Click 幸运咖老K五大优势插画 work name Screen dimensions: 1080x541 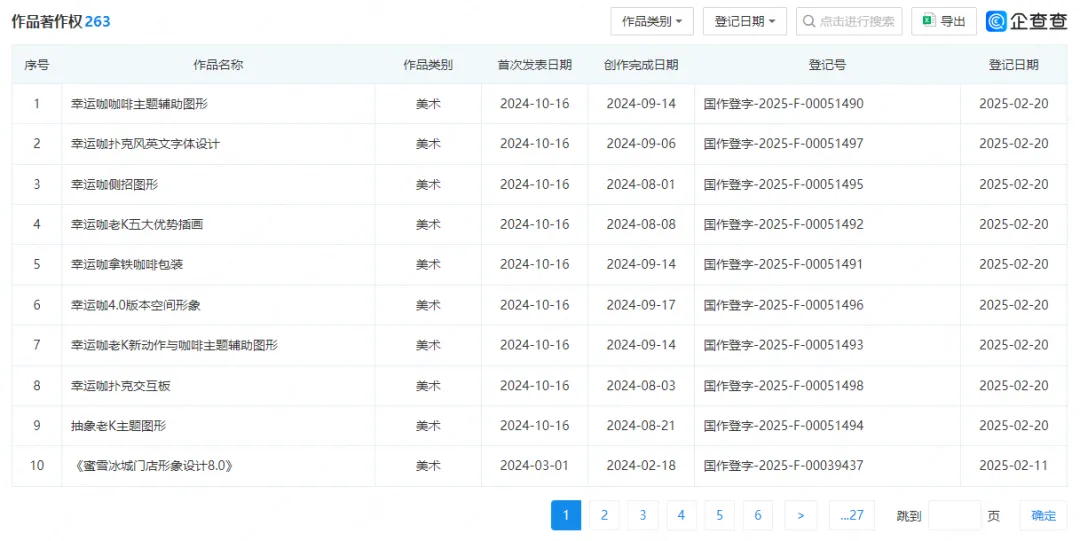pos(137,224)
